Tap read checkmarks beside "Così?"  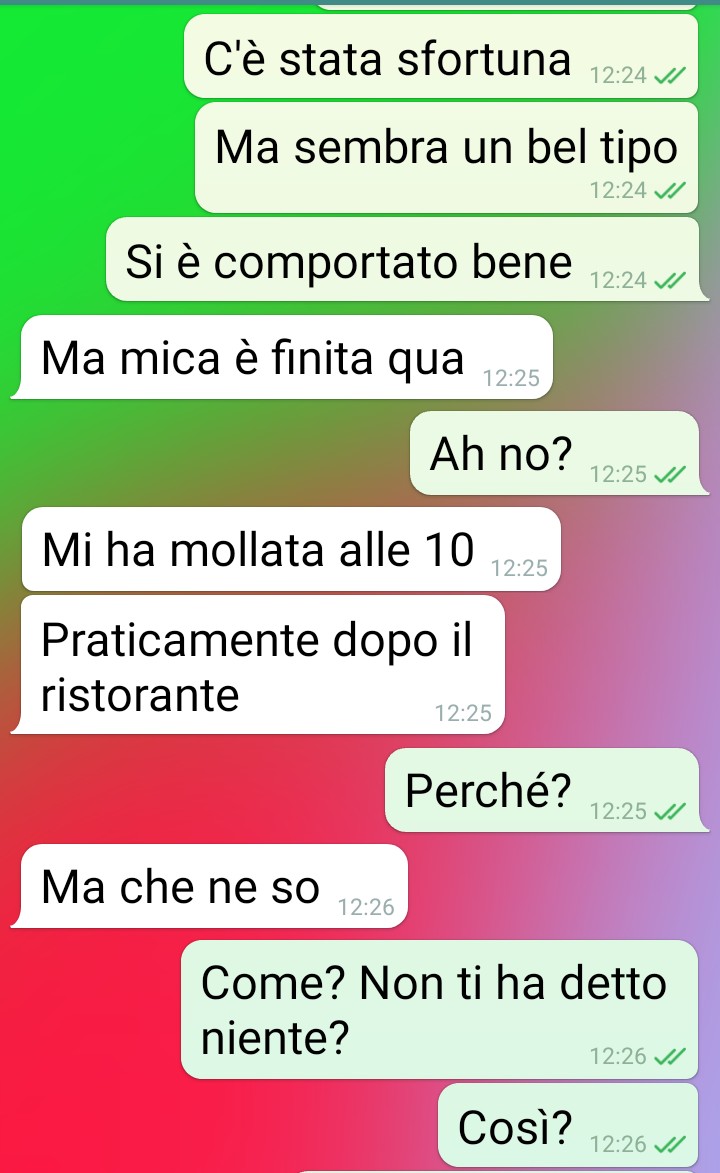click(670, 1145)
